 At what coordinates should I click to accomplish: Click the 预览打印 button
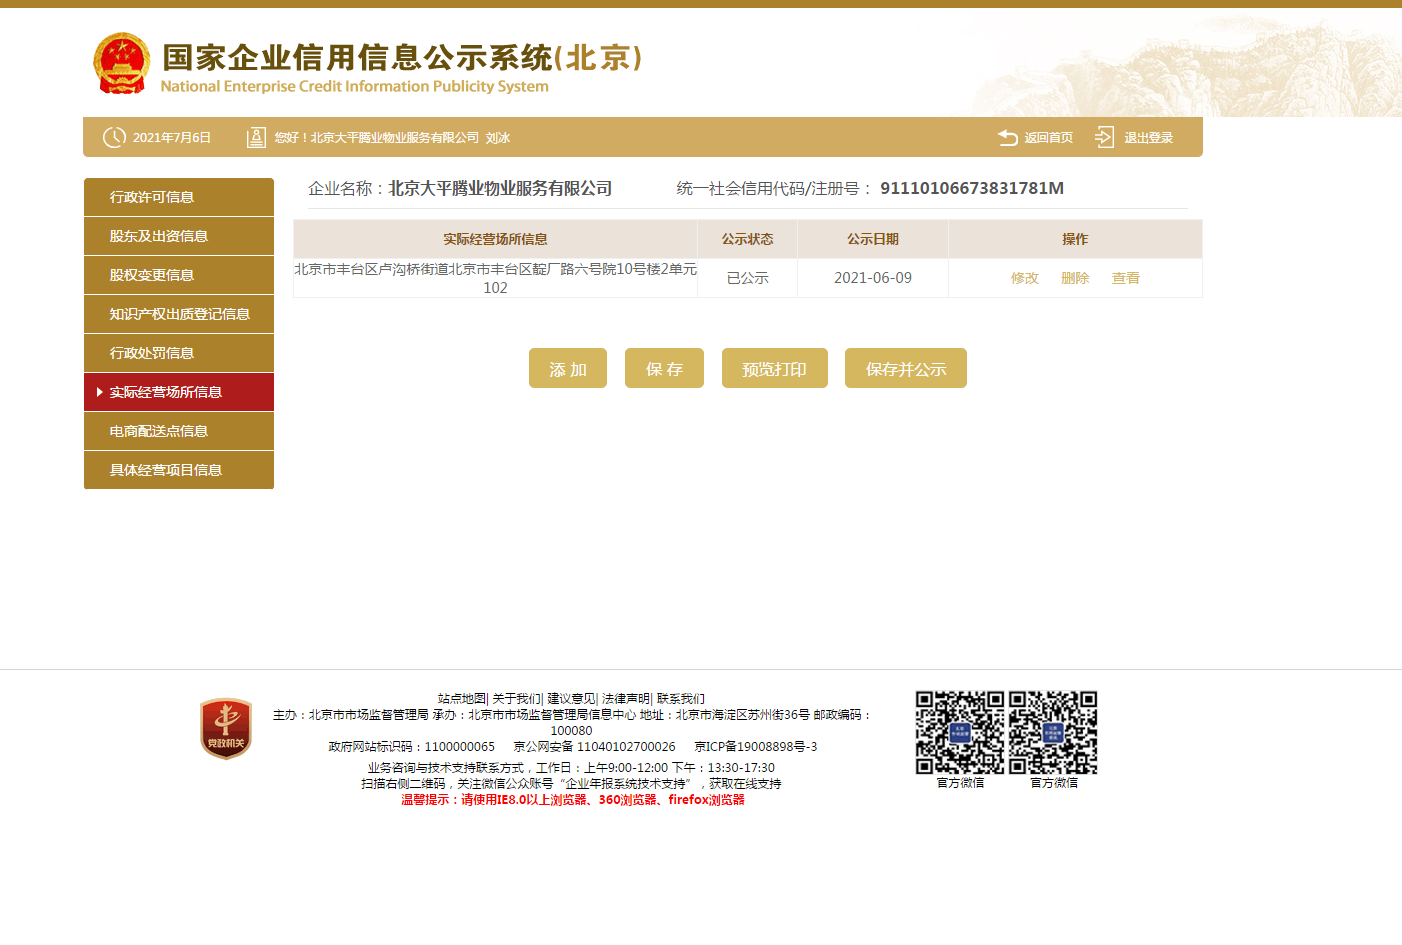pyautogui.click(x=775, y=368)
